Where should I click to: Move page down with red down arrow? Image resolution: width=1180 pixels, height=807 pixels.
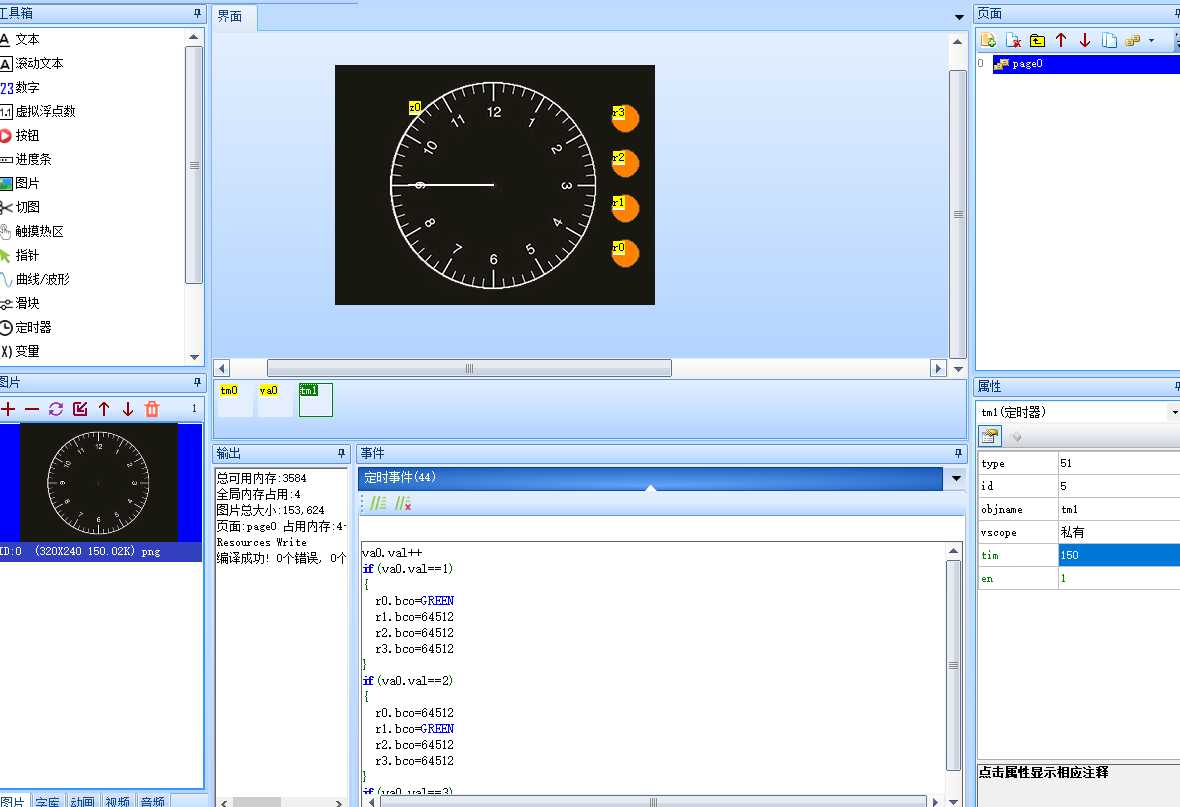1085,40
